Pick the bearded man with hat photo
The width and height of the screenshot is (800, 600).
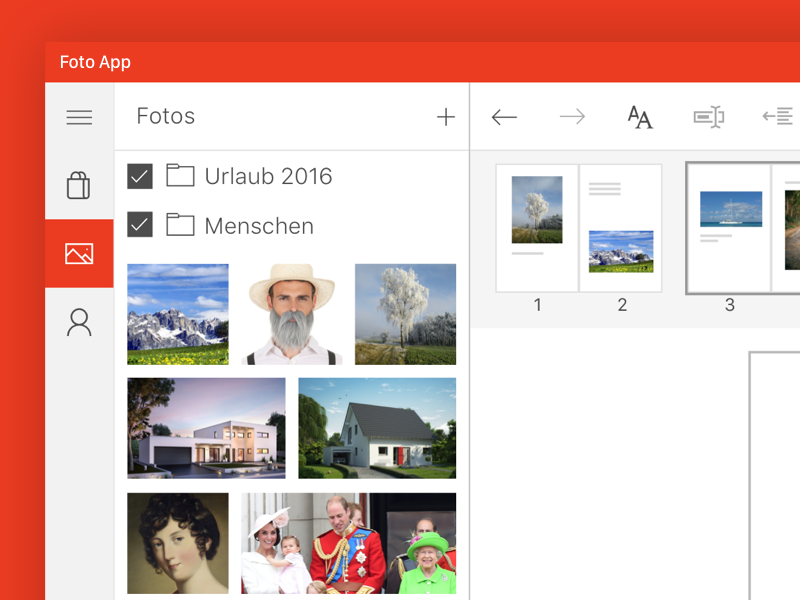pos(291,314)
